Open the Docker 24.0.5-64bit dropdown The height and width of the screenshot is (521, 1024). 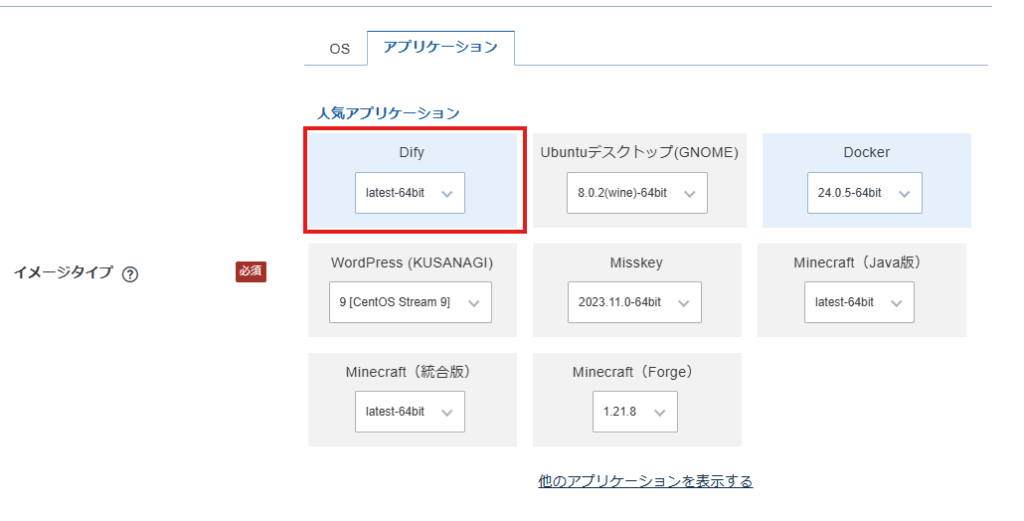click(864, 193)
